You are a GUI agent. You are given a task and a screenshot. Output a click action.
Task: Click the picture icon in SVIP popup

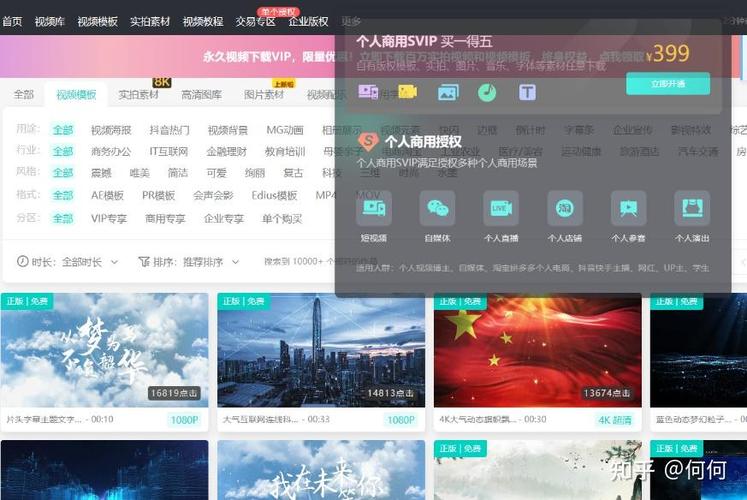[x=448, y=92]
